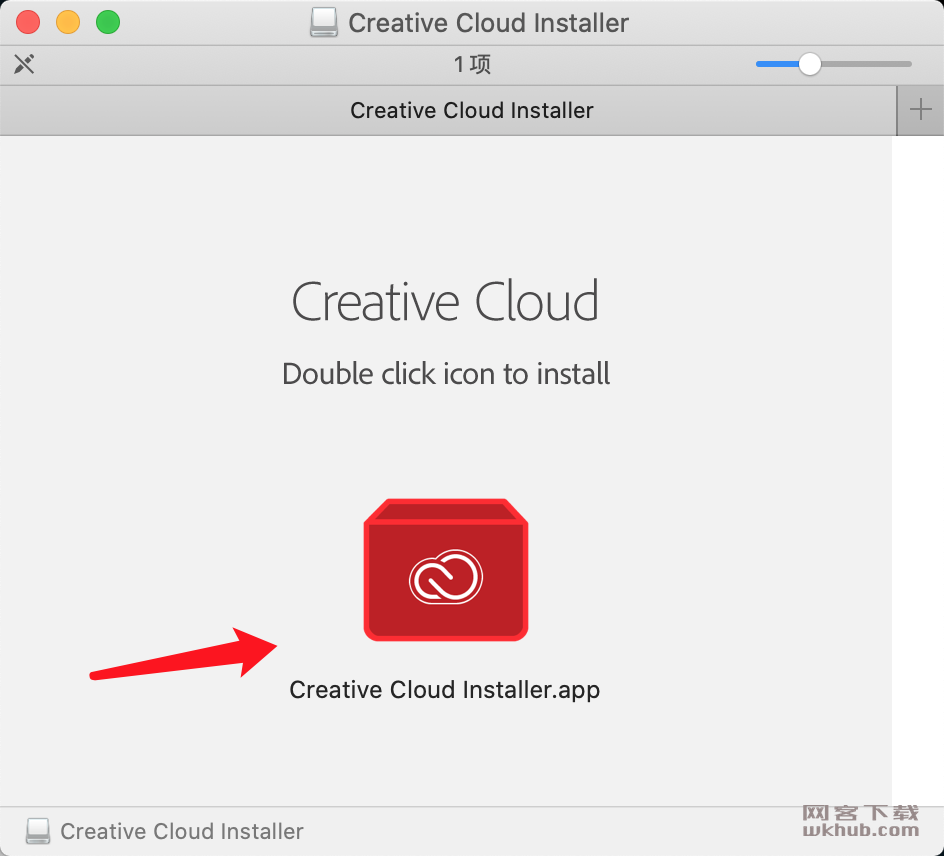Open the red Creative Cloud Installer app icon

446,570
